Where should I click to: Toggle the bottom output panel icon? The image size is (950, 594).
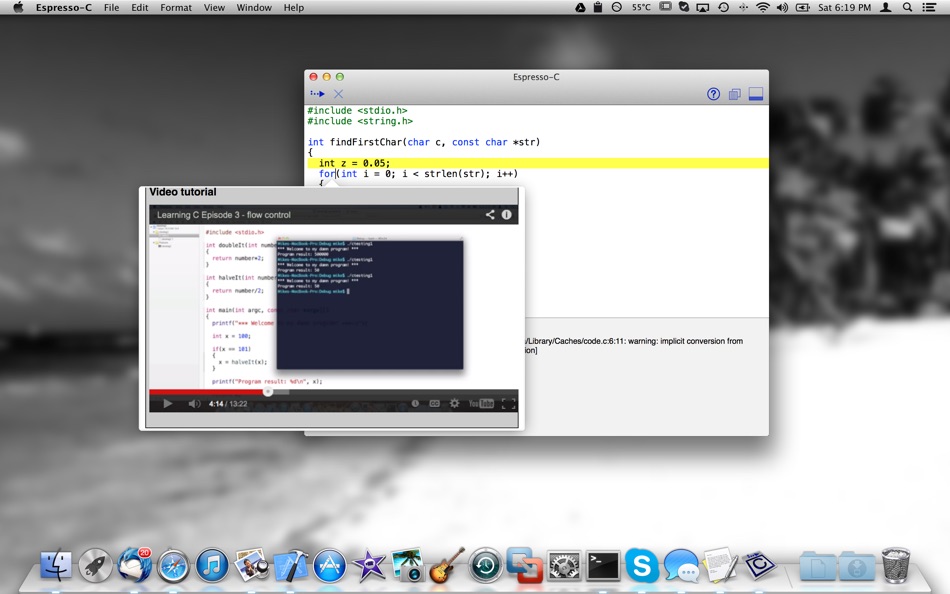(756, 94)
